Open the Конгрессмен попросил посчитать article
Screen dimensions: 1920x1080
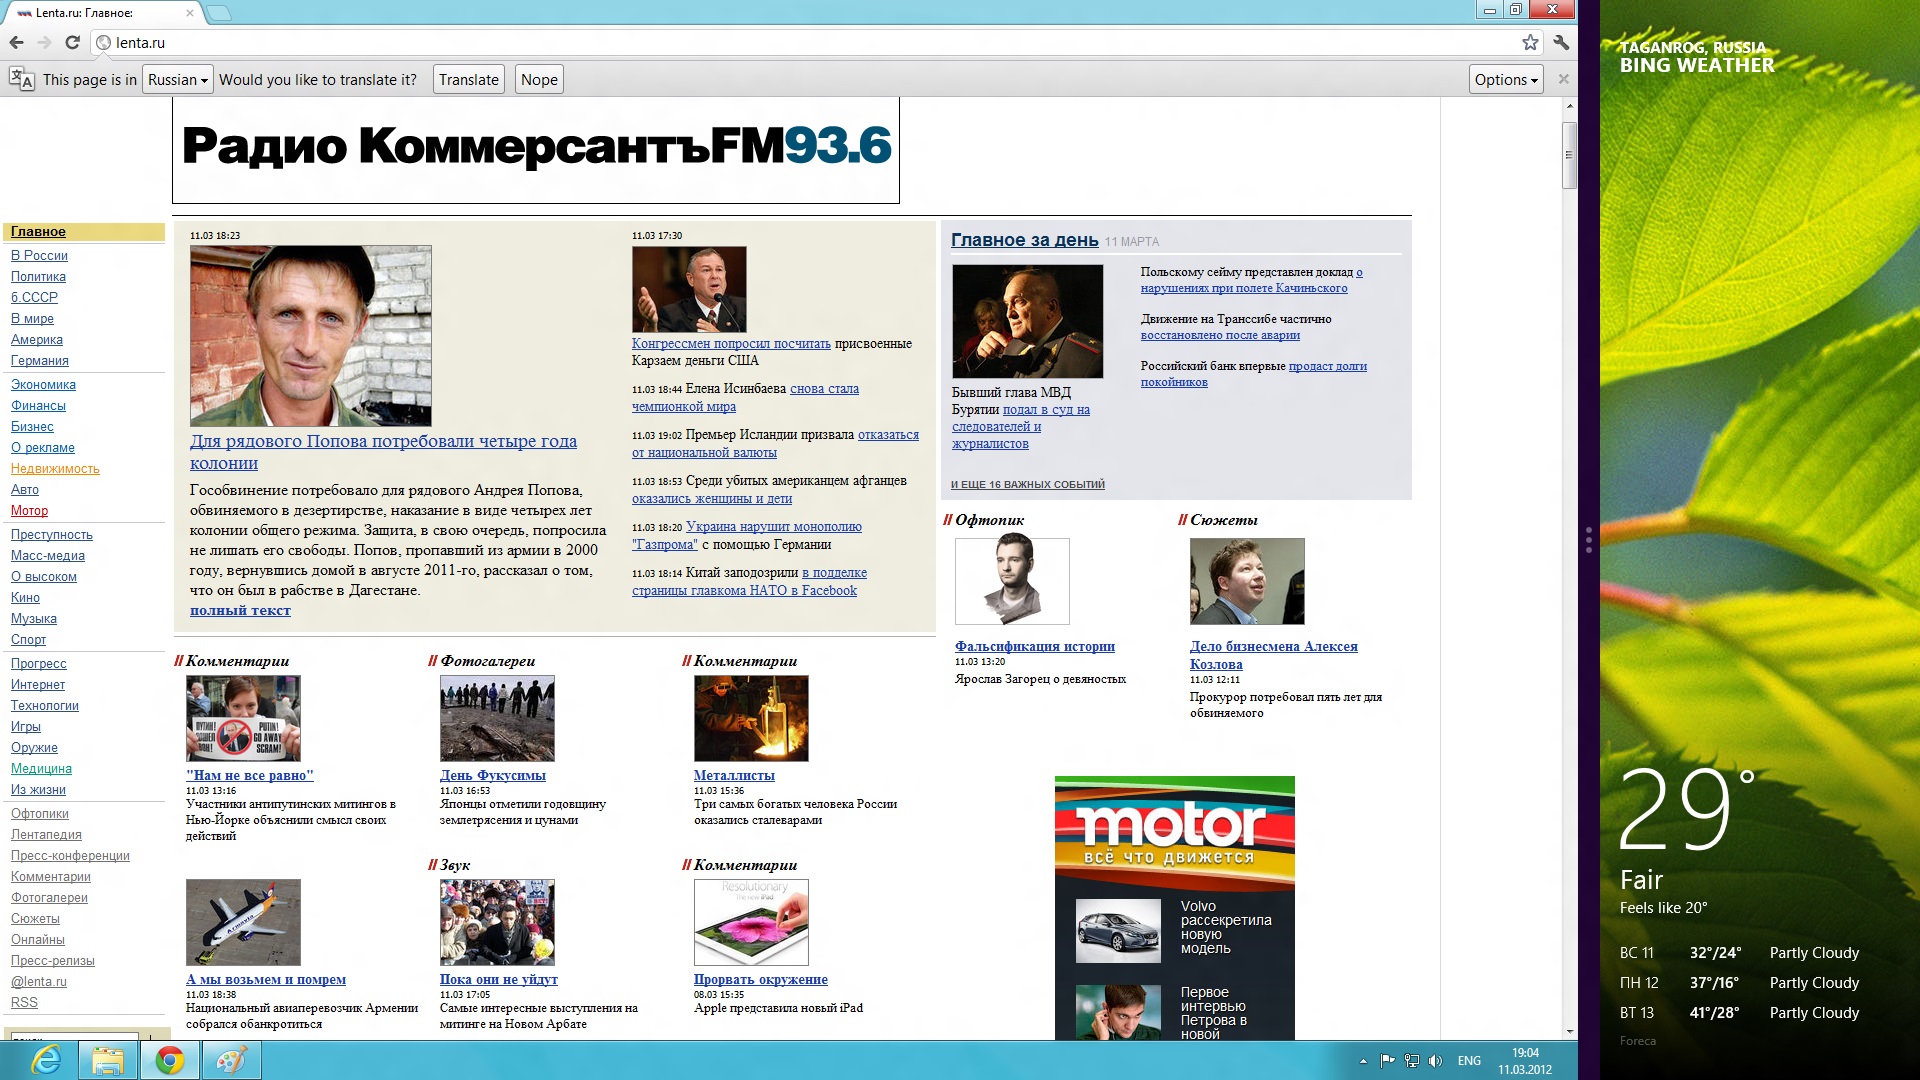[x=731, y=343]
